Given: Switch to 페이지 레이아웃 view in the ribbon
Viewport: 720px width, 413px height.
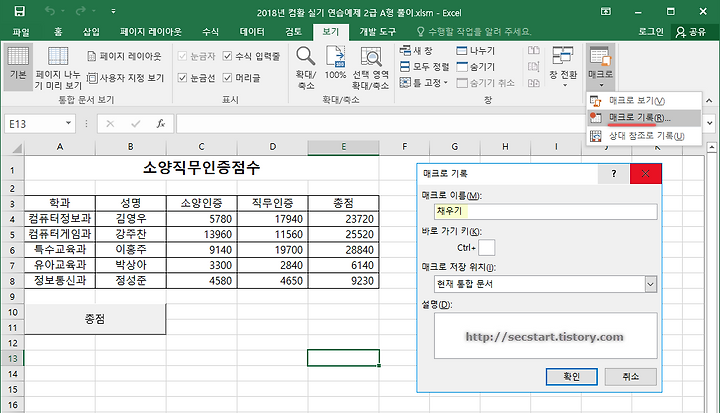Looking at the screenshot, I should coord(124,56).
